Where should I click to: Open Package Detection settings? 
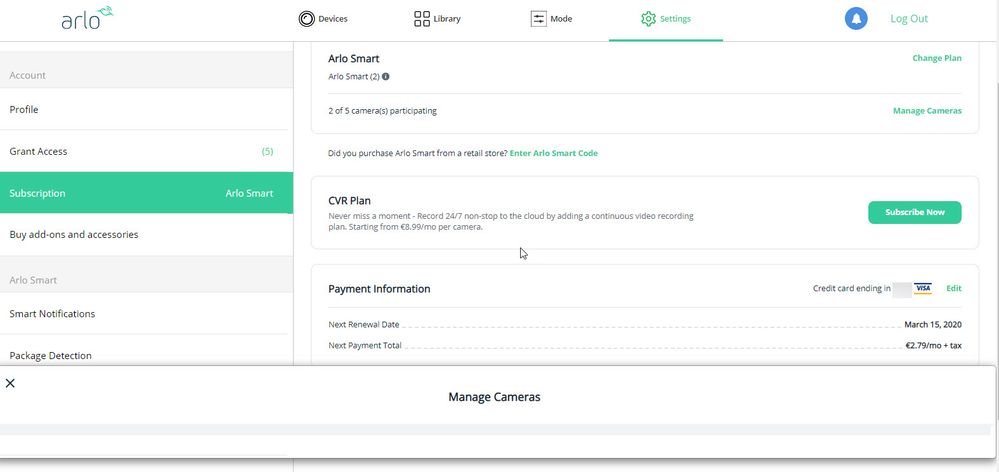pos(144,355)
